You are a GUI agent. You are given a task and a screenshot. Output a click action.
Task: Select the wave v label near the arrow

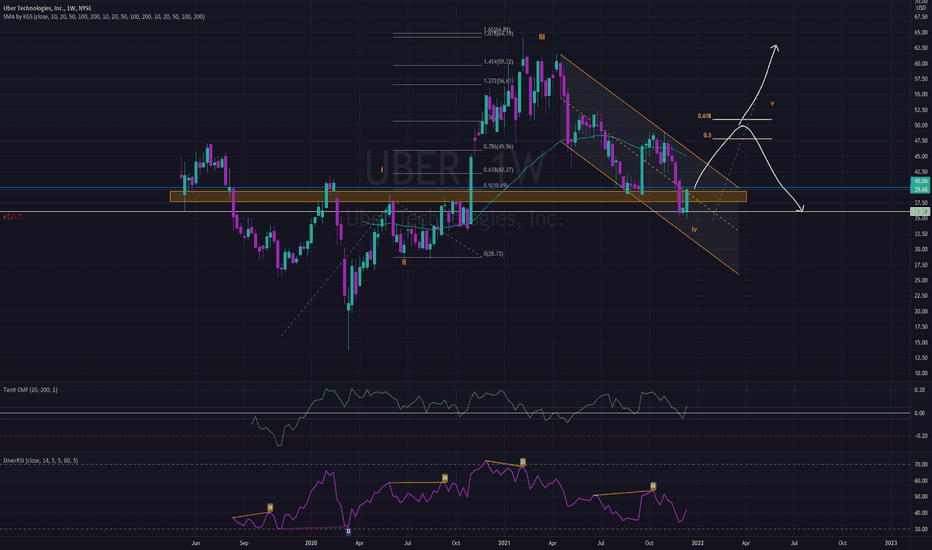[x=772, y=103]
